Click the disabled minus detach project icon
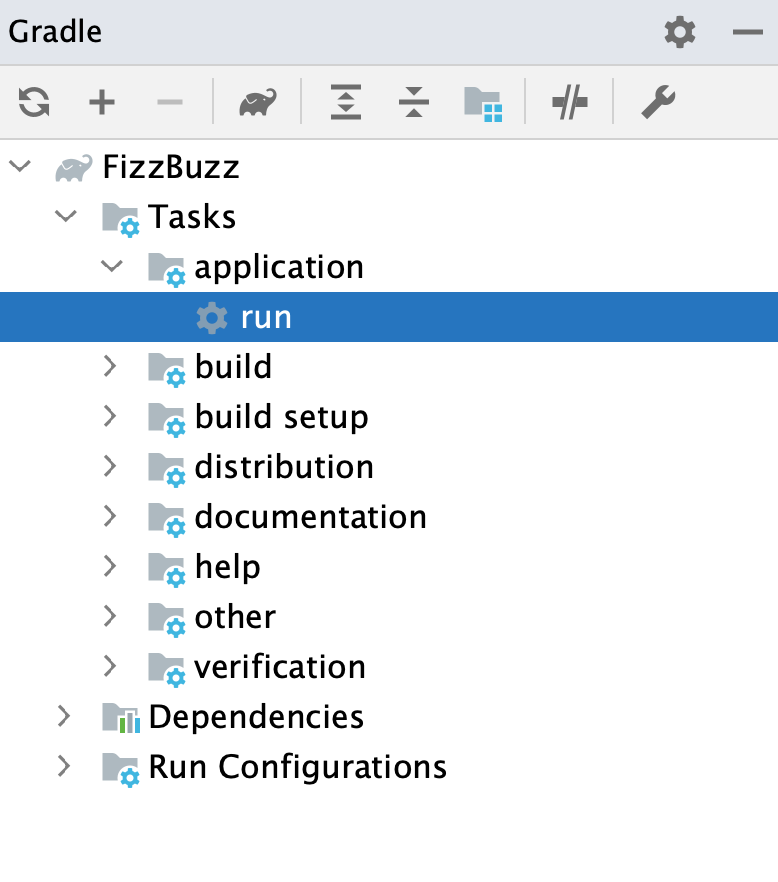The width and height of the screenshot is (778, 882). [x=169, y=102]
